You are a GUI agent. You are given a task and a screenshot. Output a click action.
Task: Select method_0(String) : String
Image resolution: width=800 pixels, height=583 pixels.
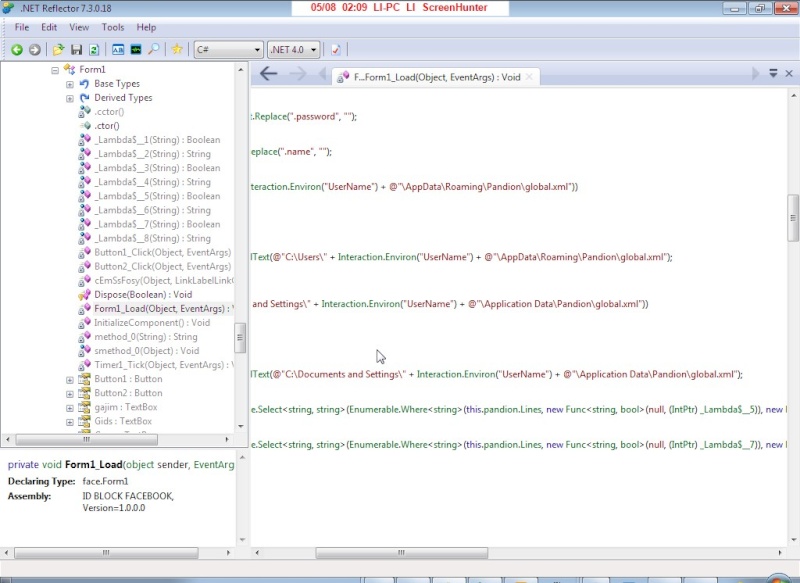146,337
